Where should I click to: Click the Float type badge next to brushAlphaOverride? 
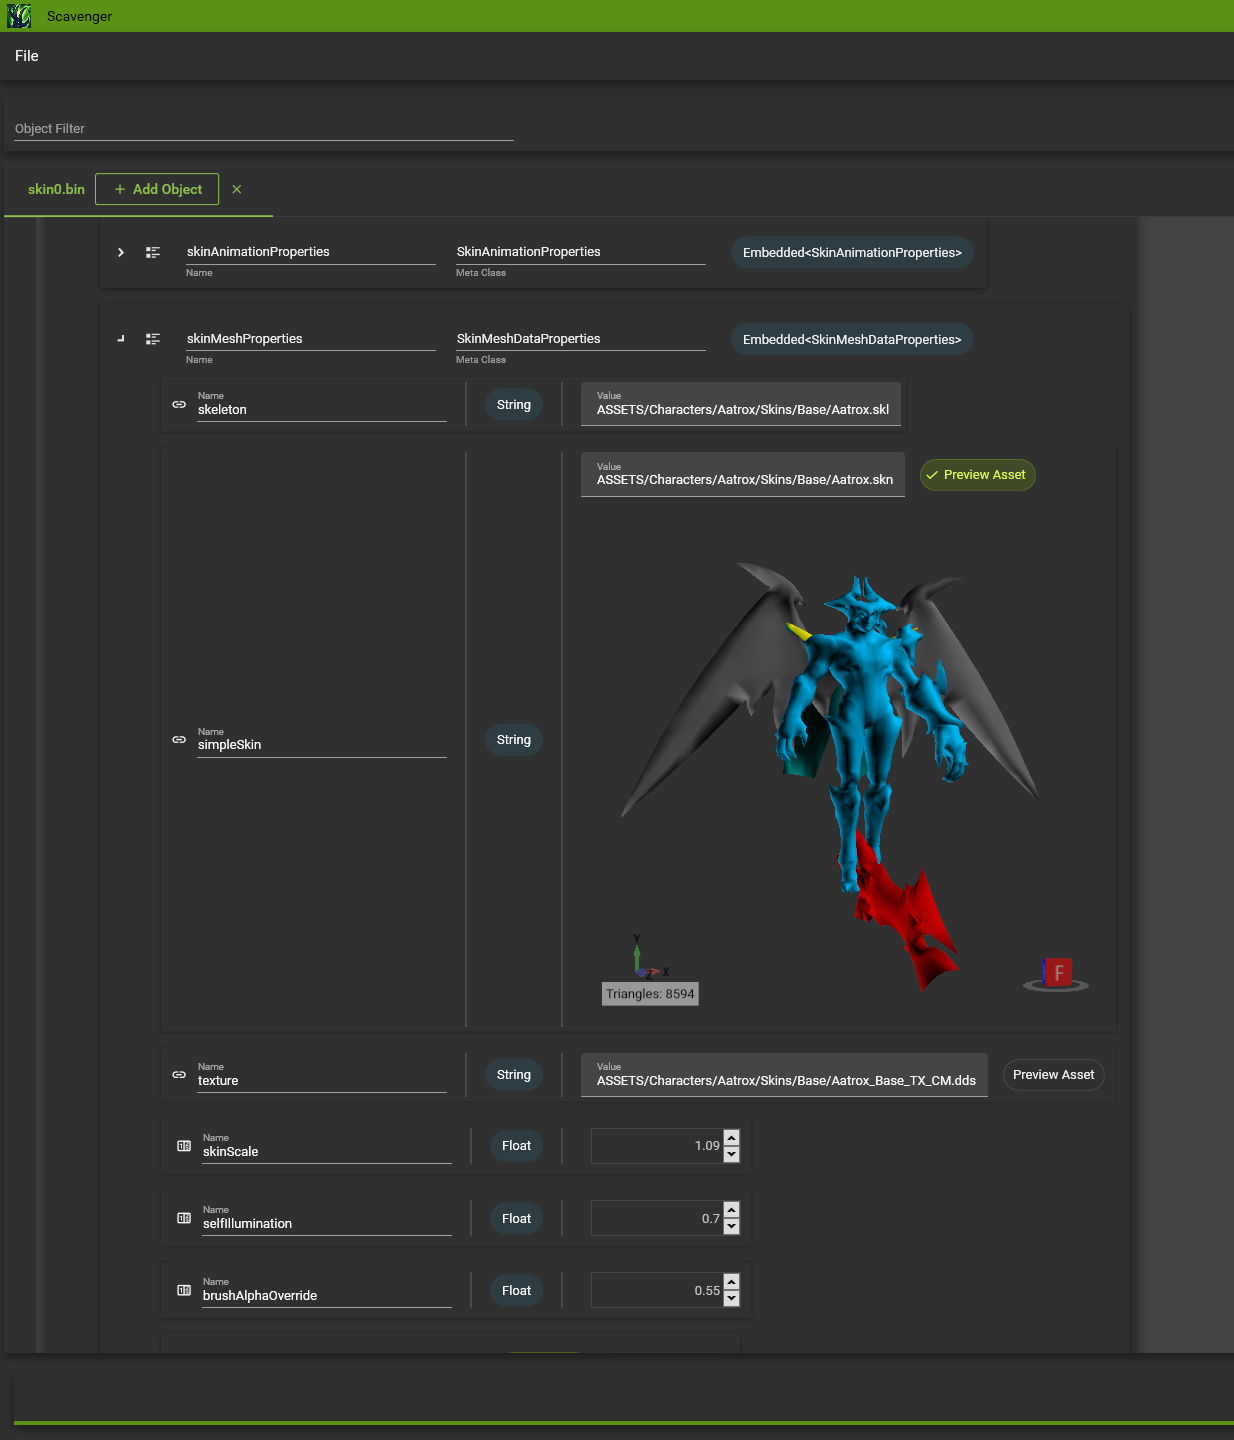point(516,1290)
